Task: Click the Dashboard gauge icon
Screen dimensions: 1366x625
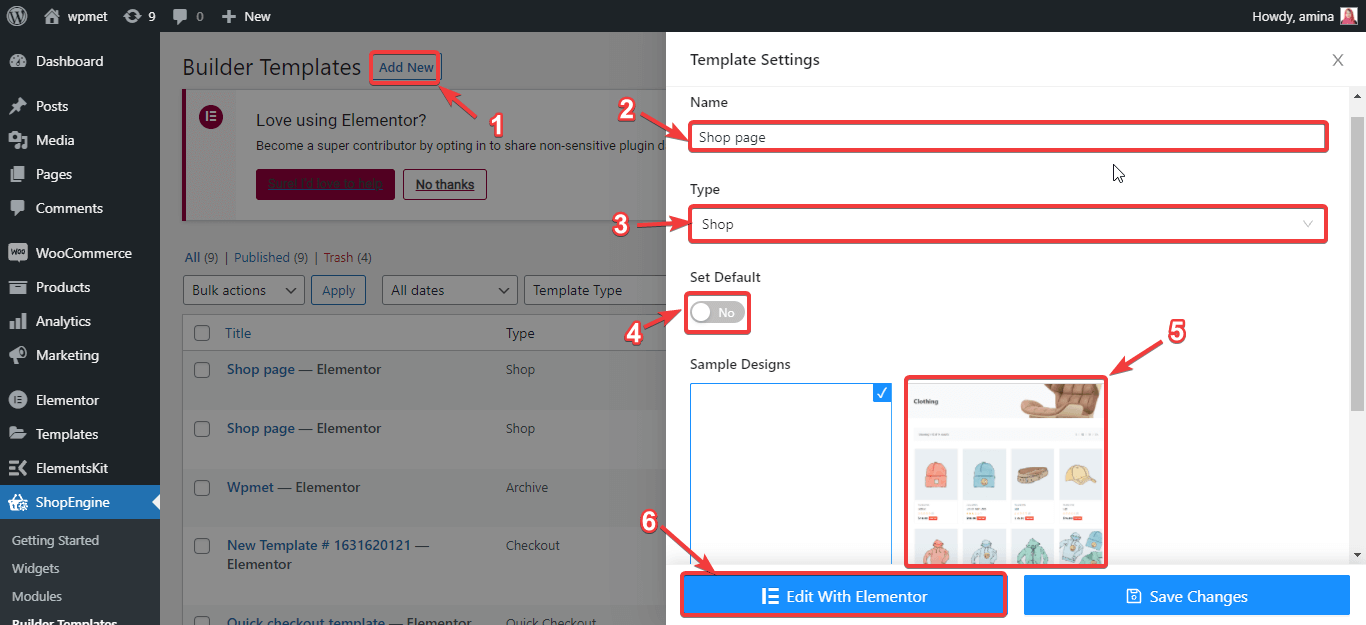Action: tap(17, 61)
